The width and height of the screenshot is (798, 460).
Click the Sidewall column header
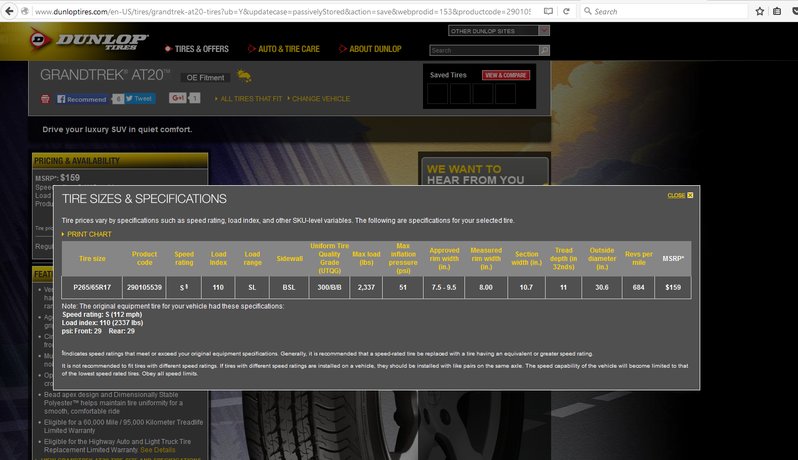[290, 258]
